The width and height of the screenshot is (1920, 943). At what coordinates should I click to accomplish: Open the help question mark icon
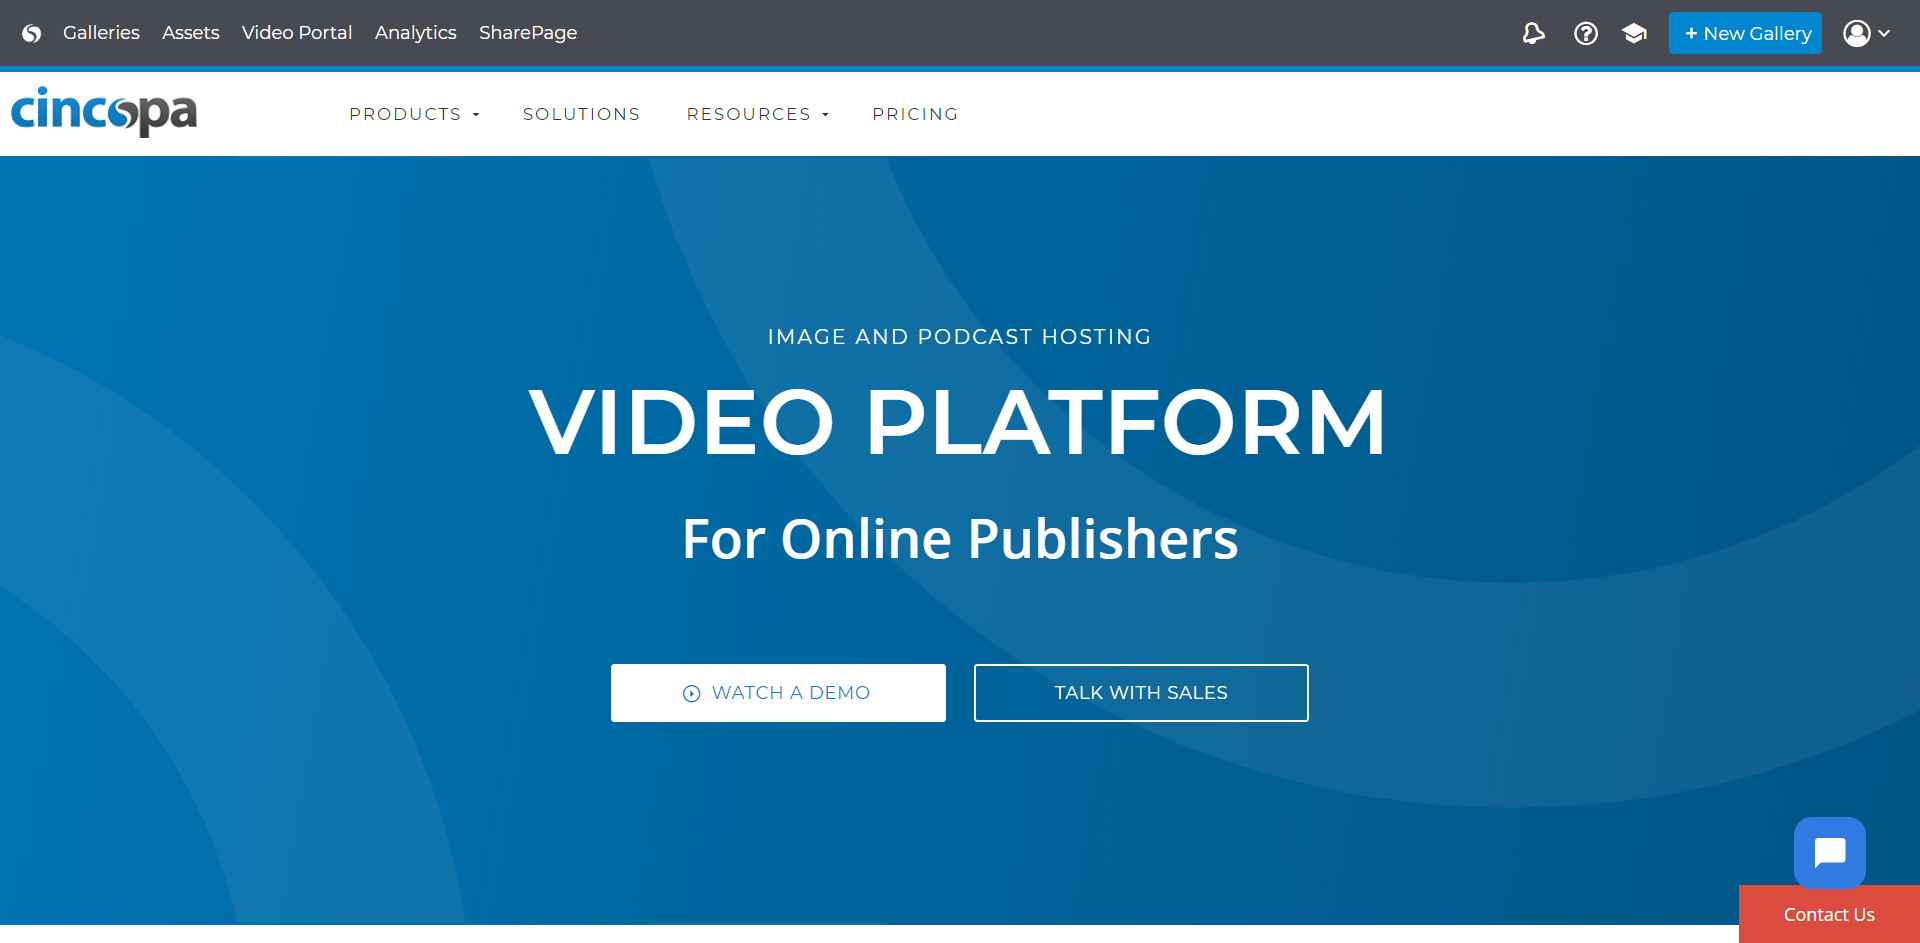pos(1585,34)
